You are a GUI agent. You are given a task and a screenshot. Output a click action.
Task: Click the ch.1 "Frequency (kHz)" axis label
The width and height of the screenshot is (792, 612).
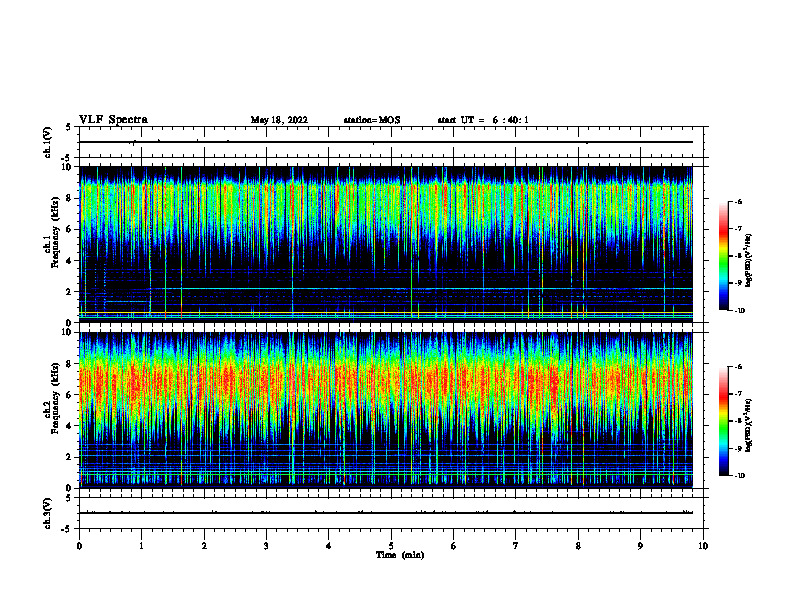point(54,233)
